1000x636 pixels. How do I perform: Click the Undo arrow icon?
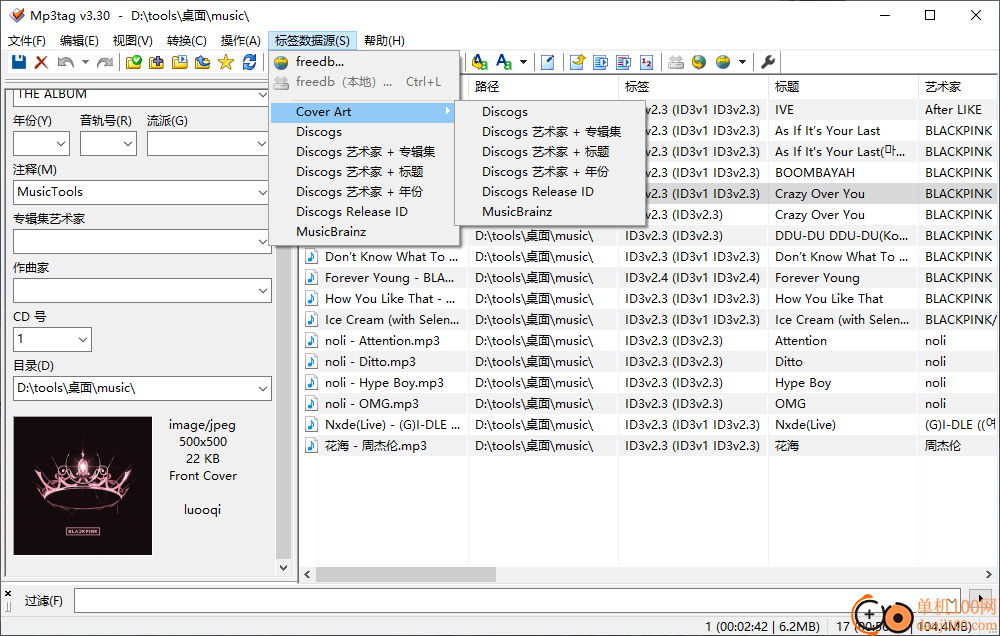(x=66, y=62)
